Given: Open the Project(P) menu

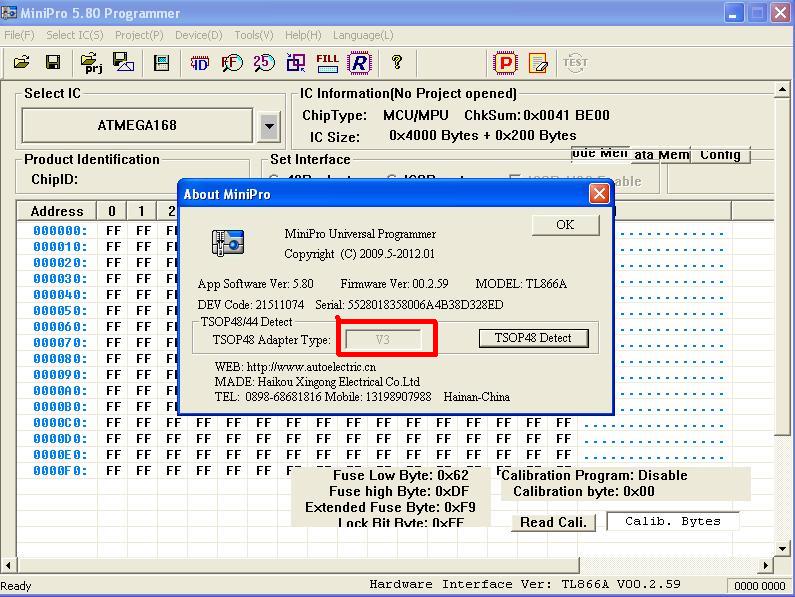Looking at the screenshot, I should [139, 35].
